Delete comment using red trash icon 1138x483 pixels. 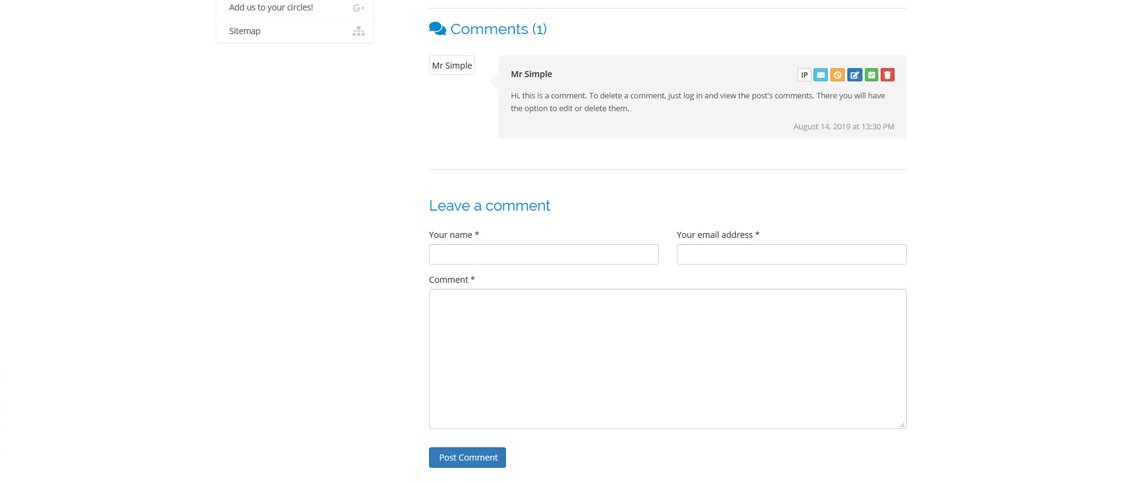tap(888, 75)
